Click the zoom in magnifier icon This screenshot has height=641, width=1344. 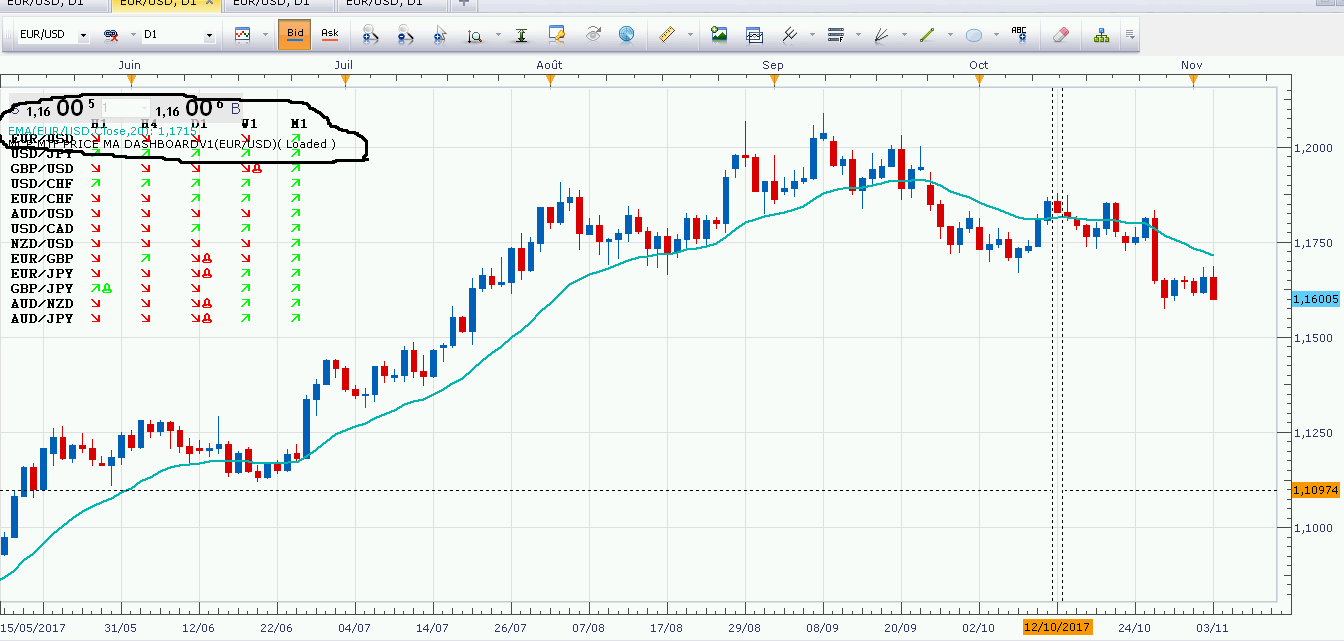370,35
